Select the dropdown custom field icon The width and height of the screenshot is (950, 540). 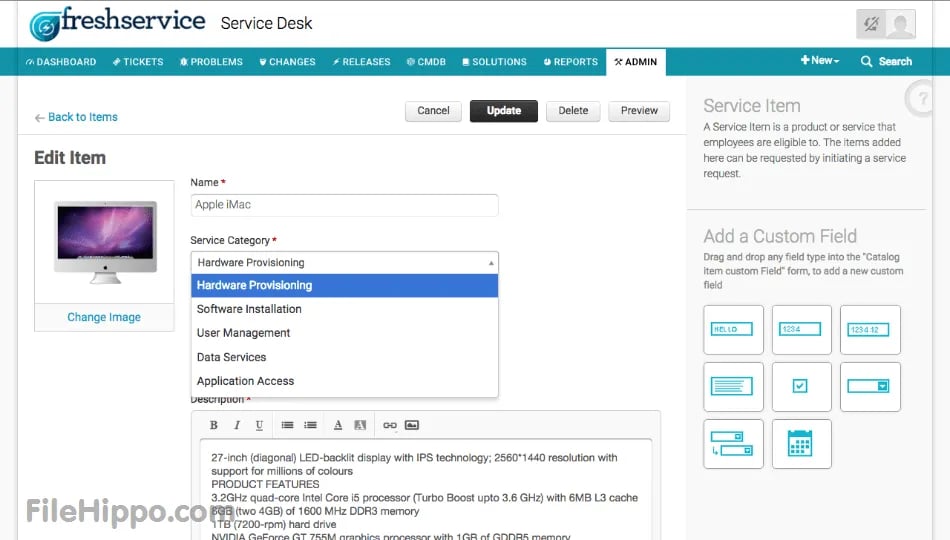870,387
